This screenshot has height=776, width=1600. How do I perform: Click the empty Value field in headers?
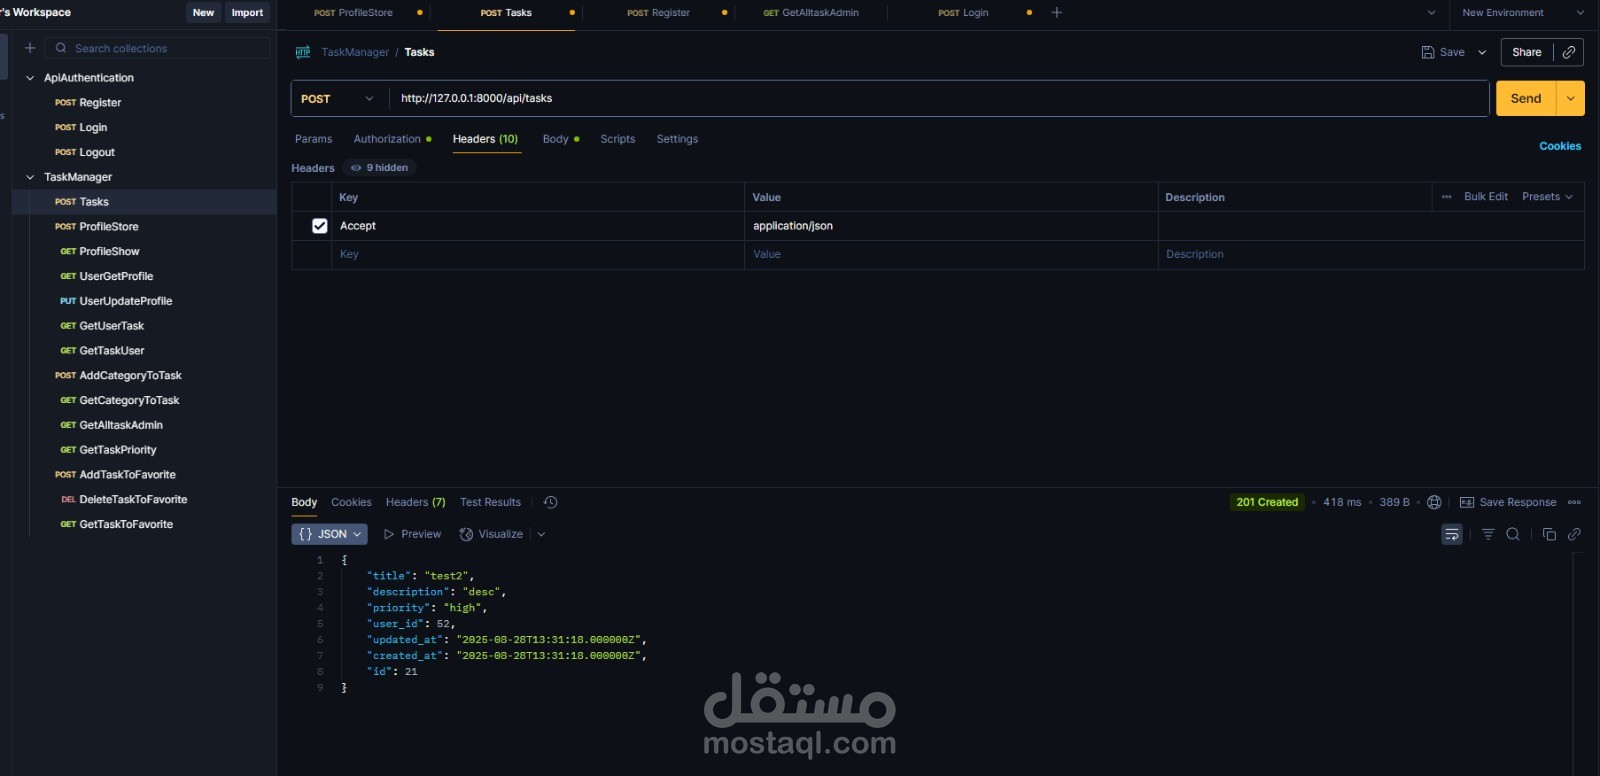pos(951,255)
